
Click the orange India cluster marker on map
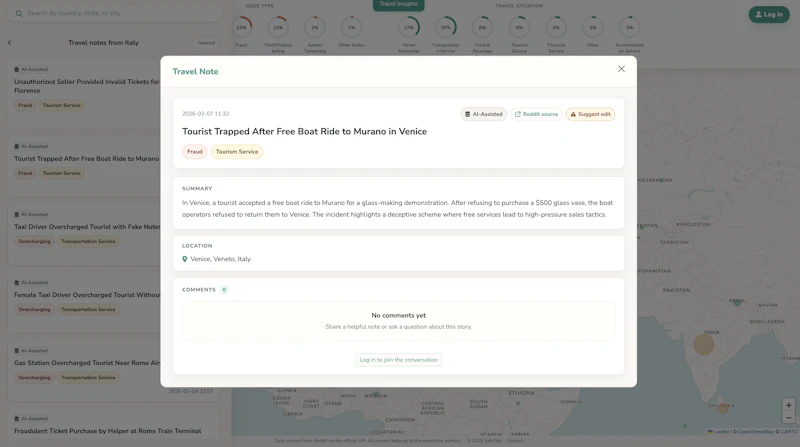704,344
